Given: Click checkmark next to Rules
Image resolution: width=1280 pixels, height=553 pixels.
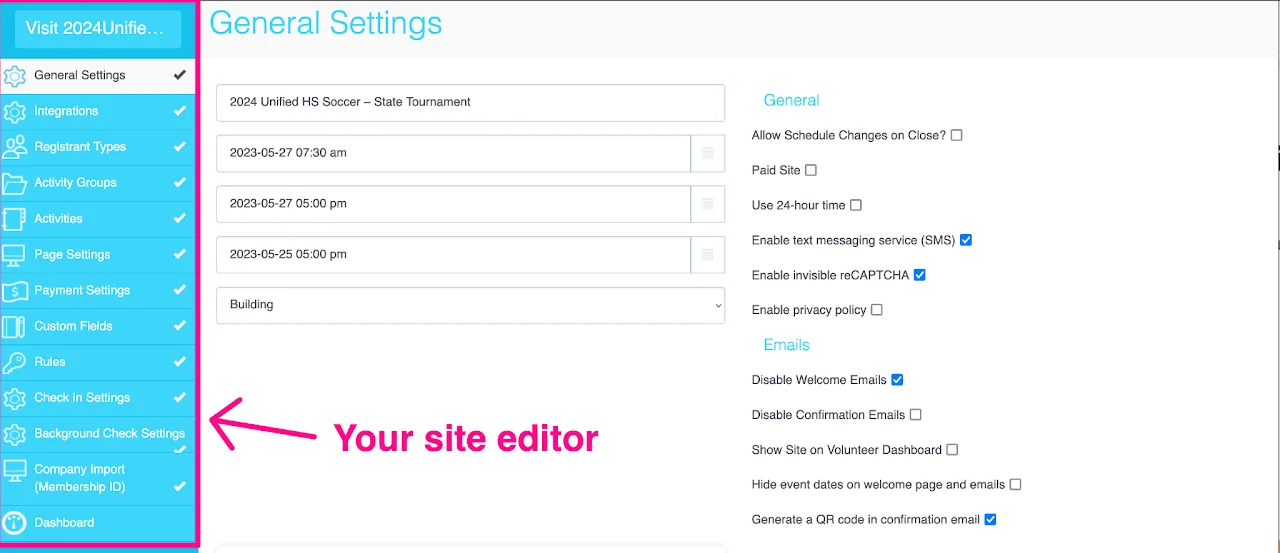Looking at the screenshot, I should click(180, 362).
